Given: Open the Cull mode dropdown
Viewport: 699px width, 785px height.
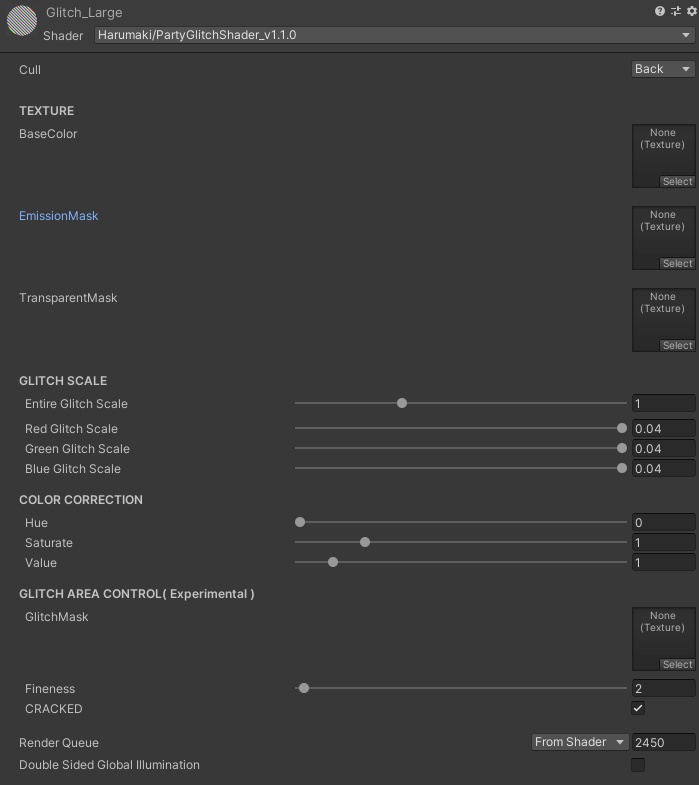Looking at the screenshot, I should click(663, 69).
